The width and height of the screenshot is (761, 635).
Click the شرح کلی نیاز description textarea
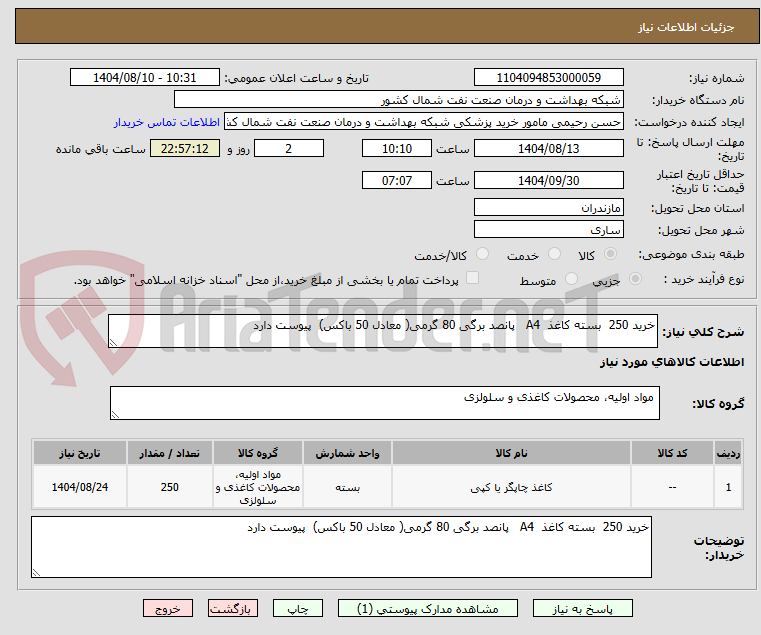pos(383,331)
